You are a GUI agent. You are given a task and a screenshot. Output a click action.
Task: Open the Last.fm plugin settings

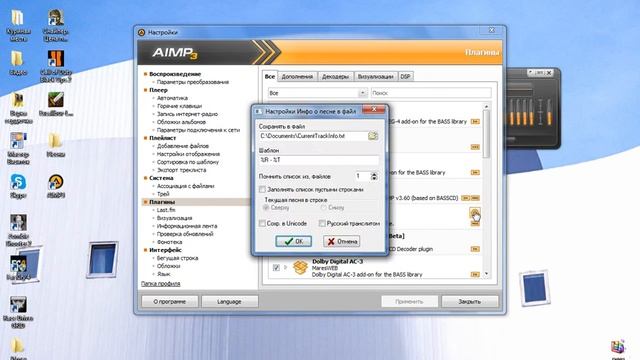pos(166,210)
